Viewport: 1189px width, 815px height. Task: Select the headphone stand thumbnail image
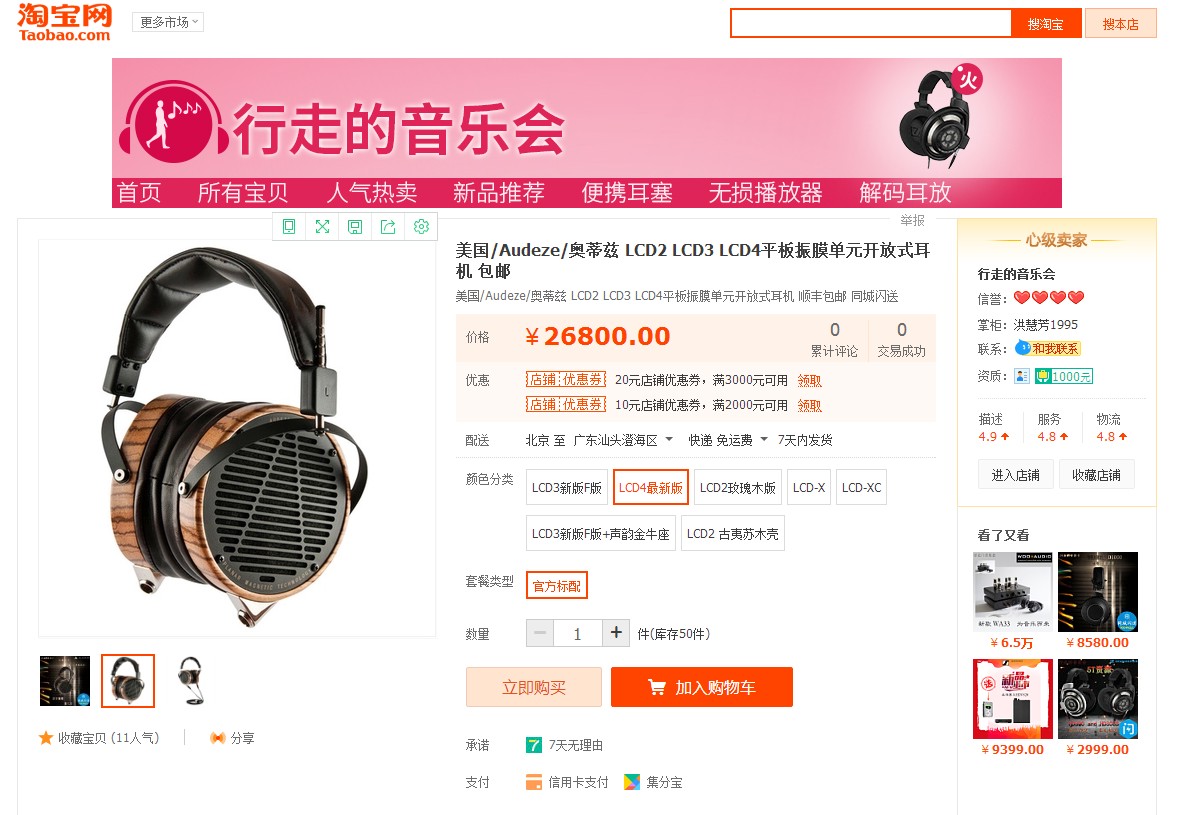click(190, 680)
